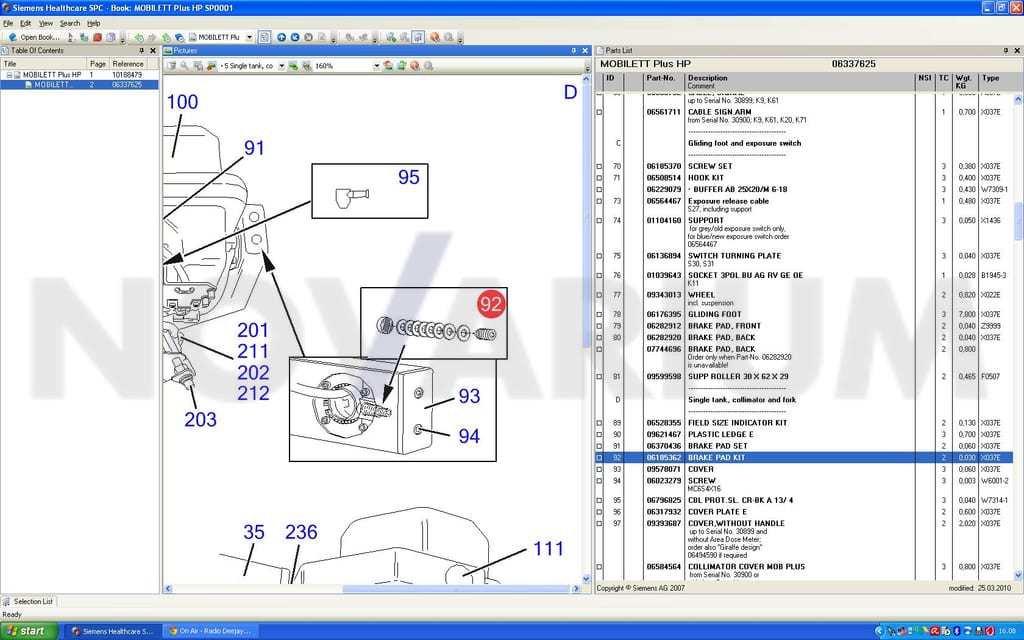The image size is (1024, 640).
Task: Click the red-green icon right of the zoom combo
Action: pyautogui.click(x=388, y=66)
